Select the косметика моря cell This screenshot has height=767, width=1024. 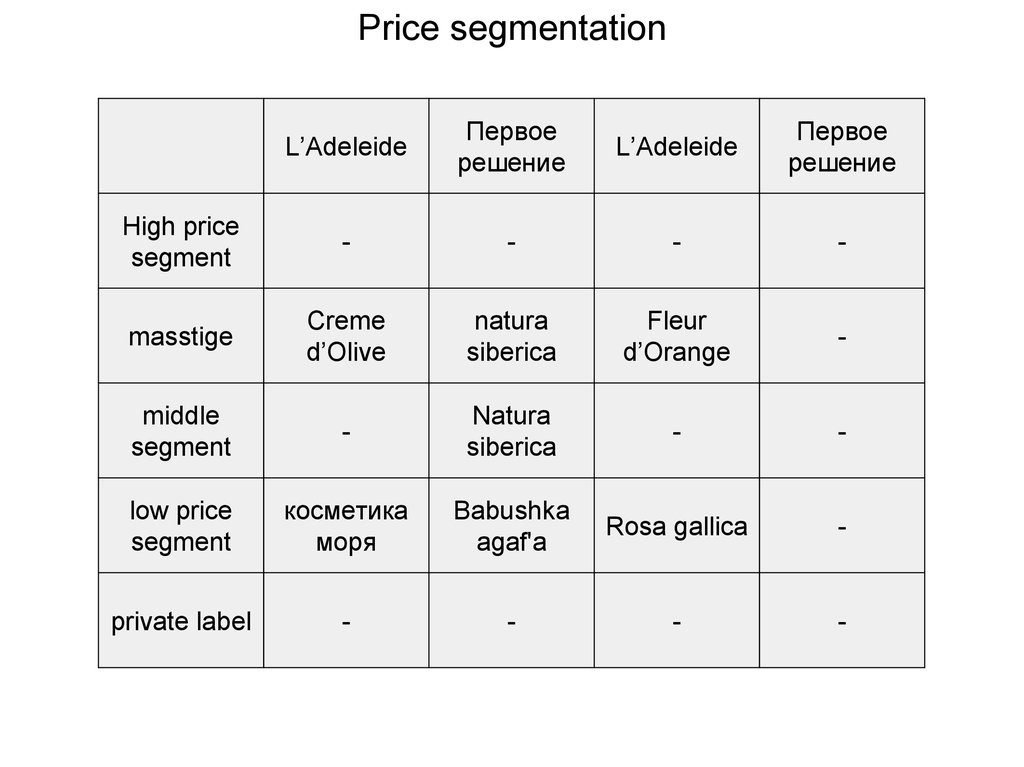pyautogui.click(x=346, y=526)
